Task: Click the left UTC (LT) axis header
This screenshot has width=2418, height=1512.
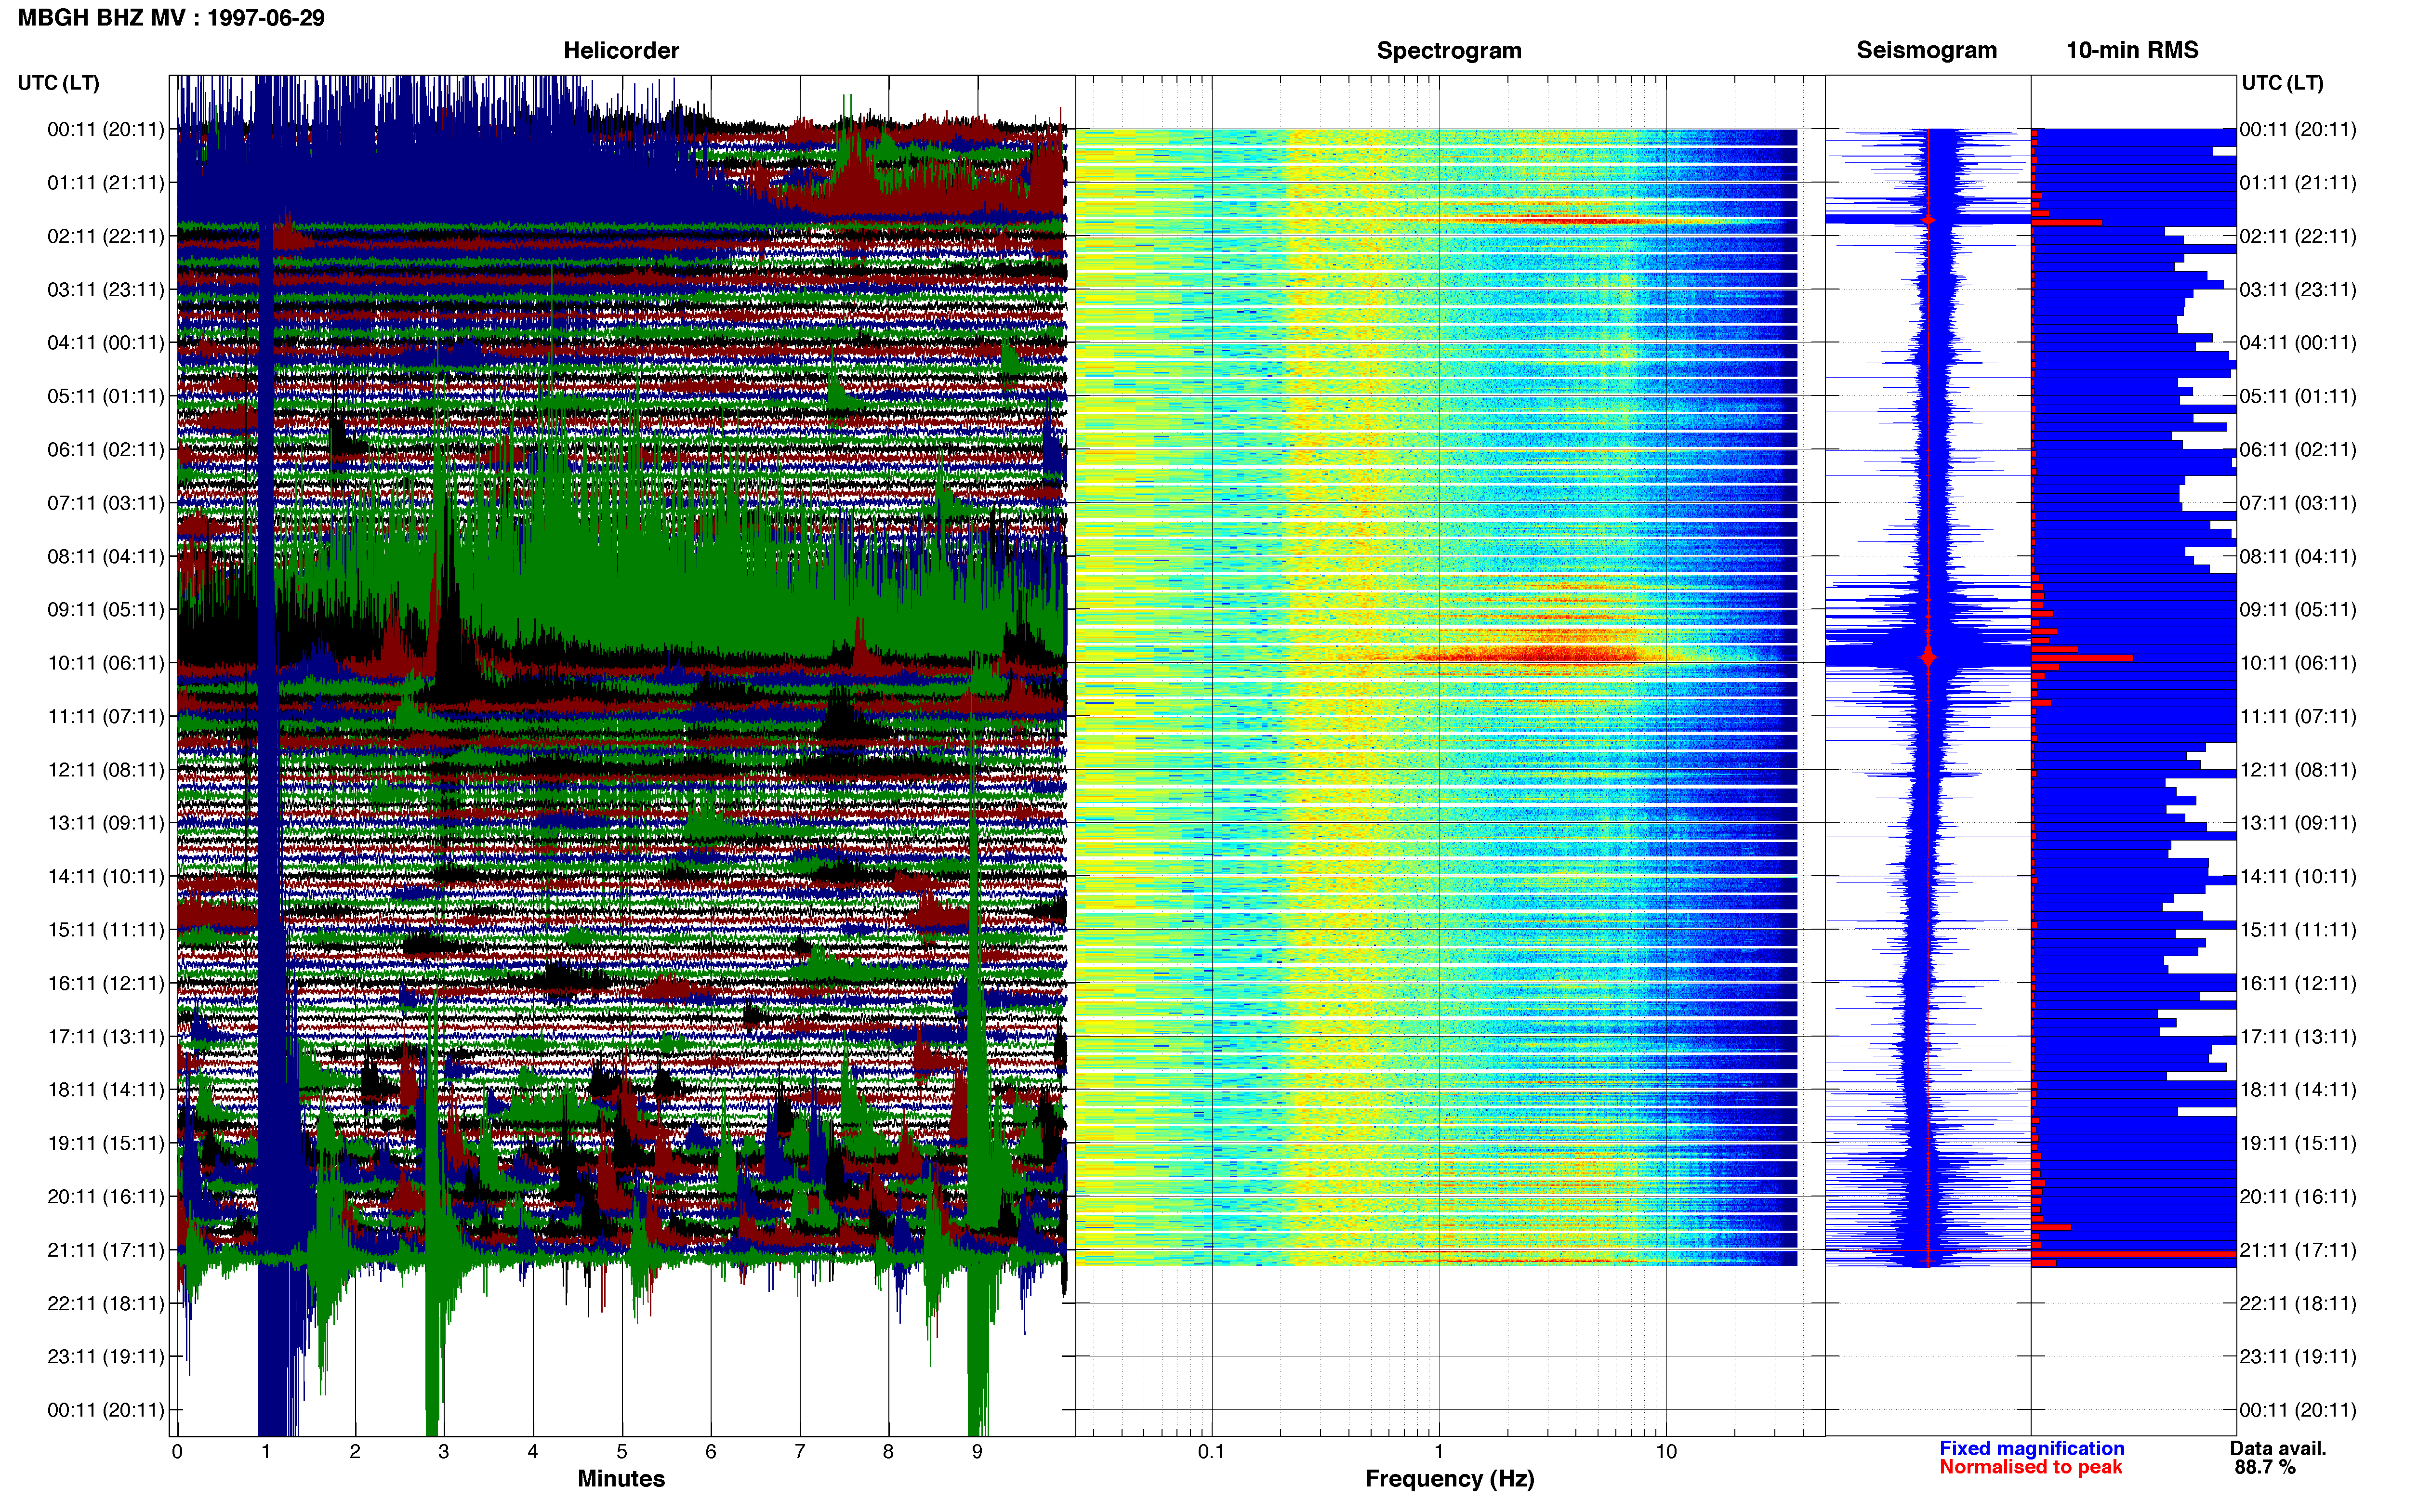Action: click(58, 83)
